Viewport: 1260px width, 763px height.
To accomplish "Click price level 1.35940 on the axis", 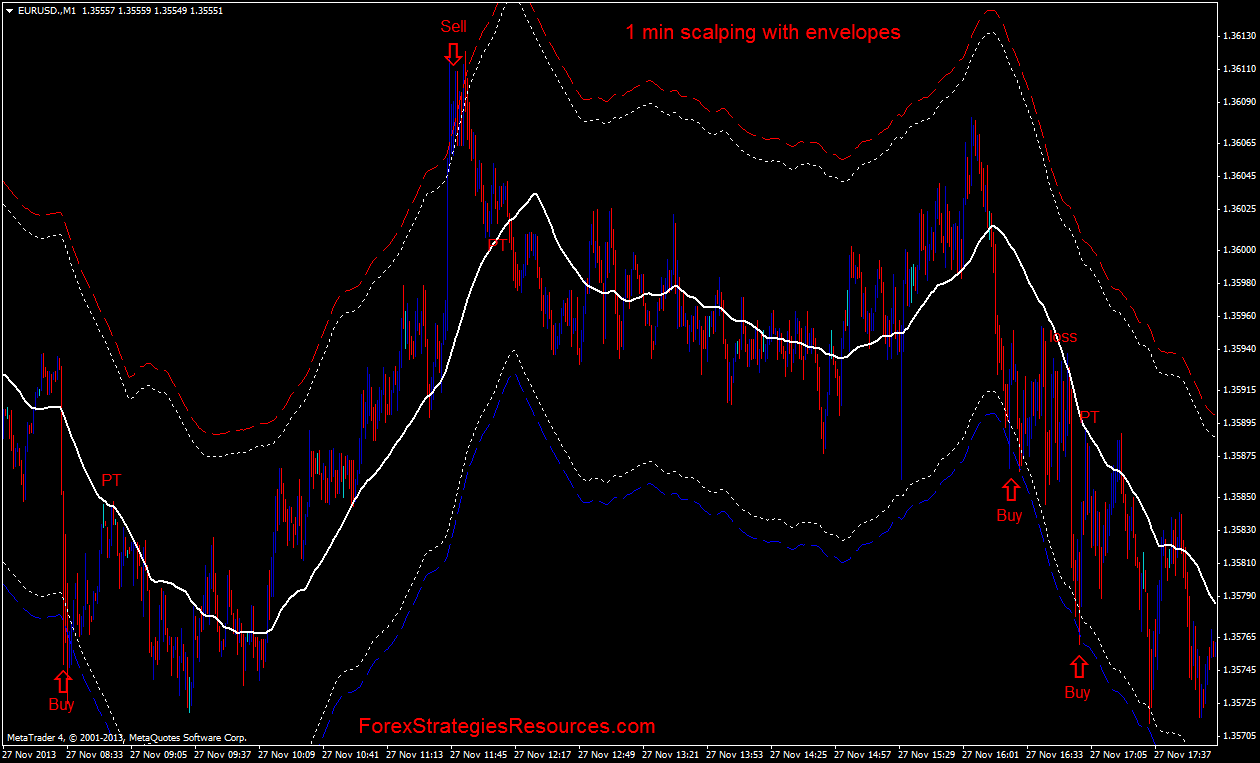I will click(1238, 349).
